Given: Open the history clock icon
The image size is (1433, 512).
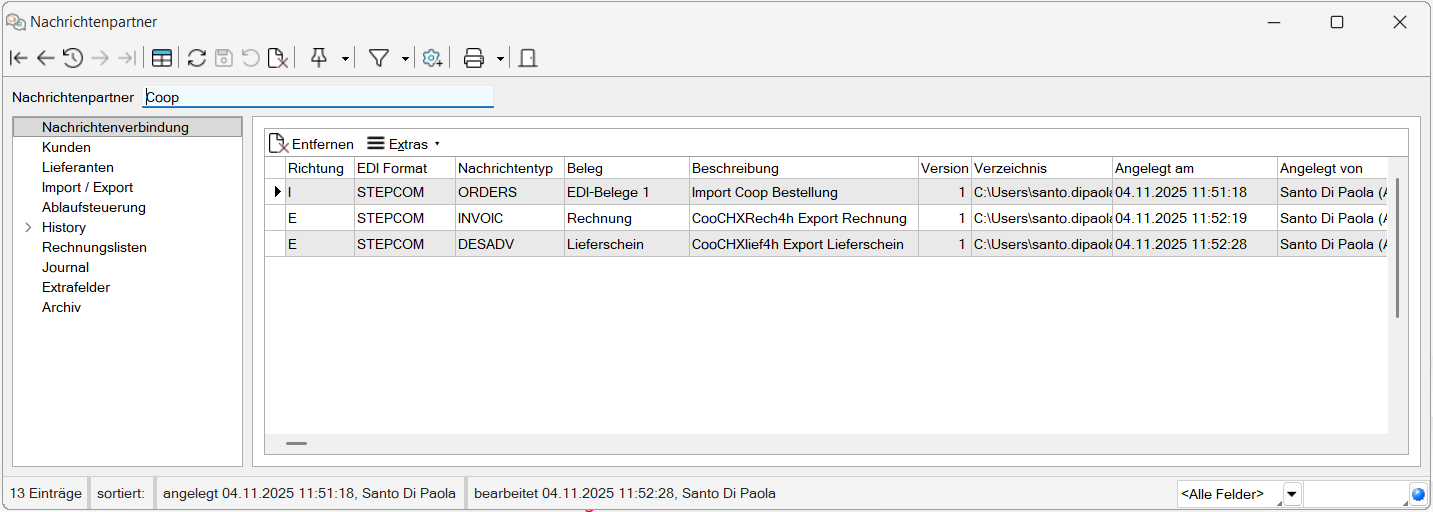Looking at the screenshot, I should tap(73, 58).
